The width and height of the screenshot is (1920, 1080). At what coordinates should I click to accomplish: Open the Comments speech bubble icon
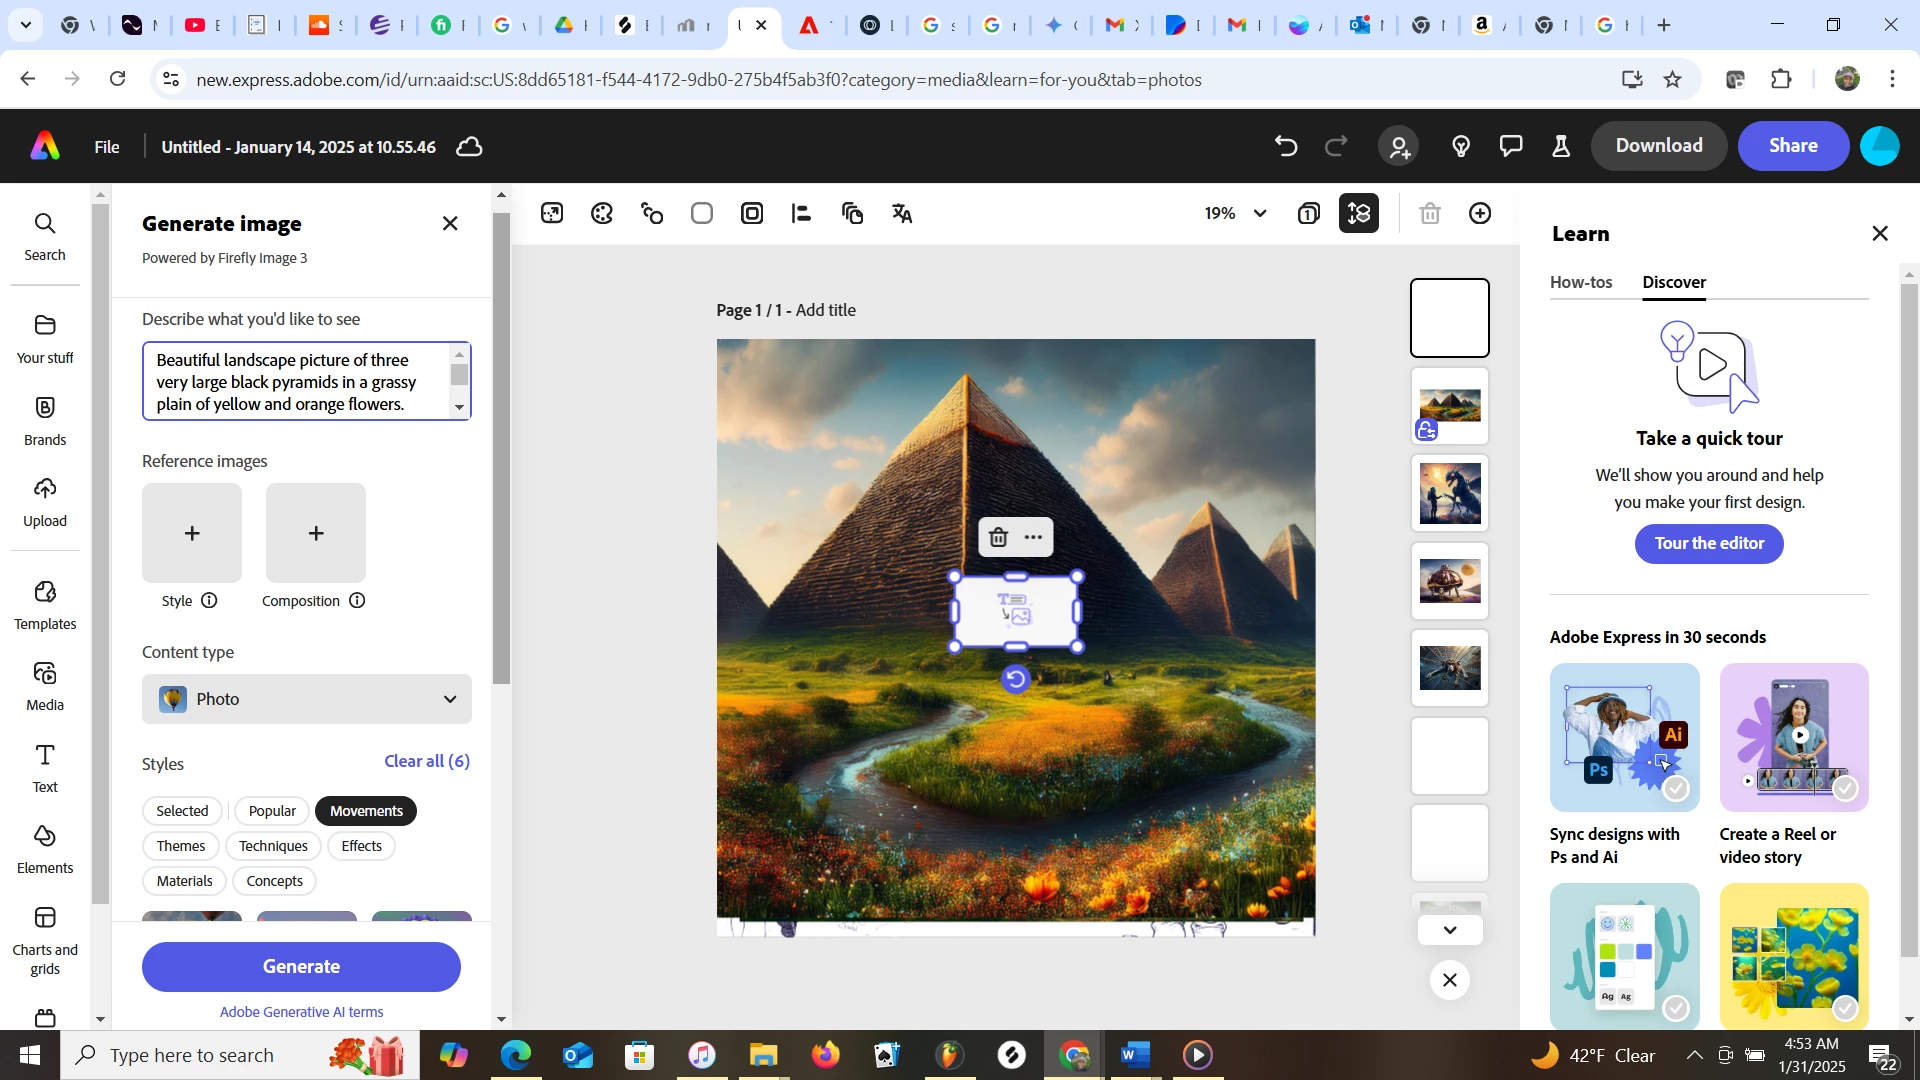1511,146
